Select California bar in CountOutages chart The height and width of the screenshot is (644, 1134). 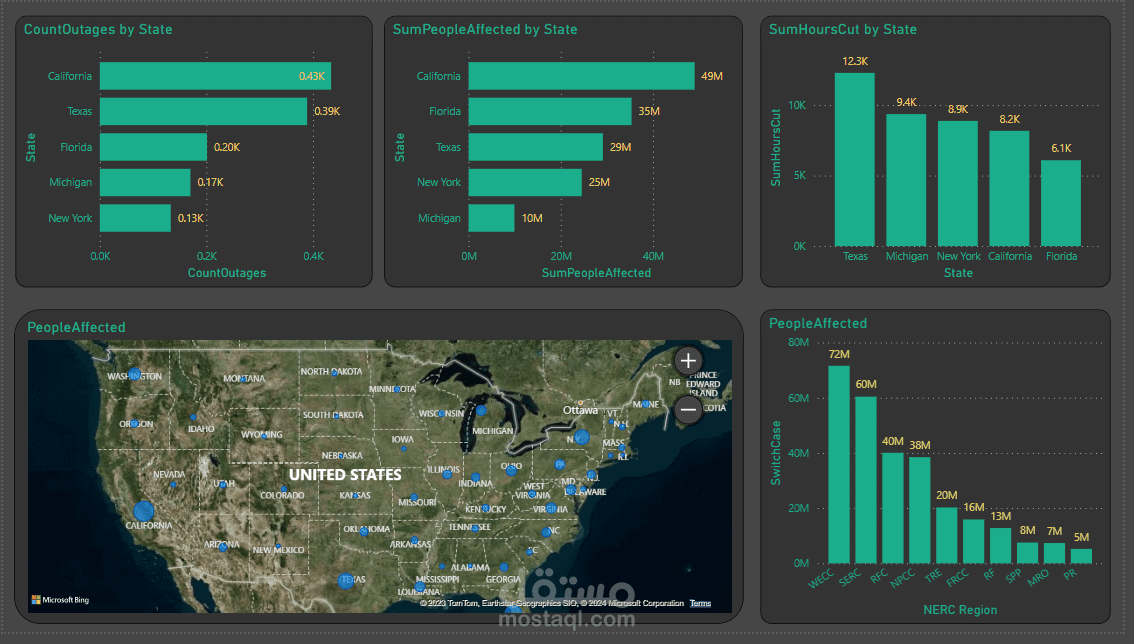[x=216, y=76]
